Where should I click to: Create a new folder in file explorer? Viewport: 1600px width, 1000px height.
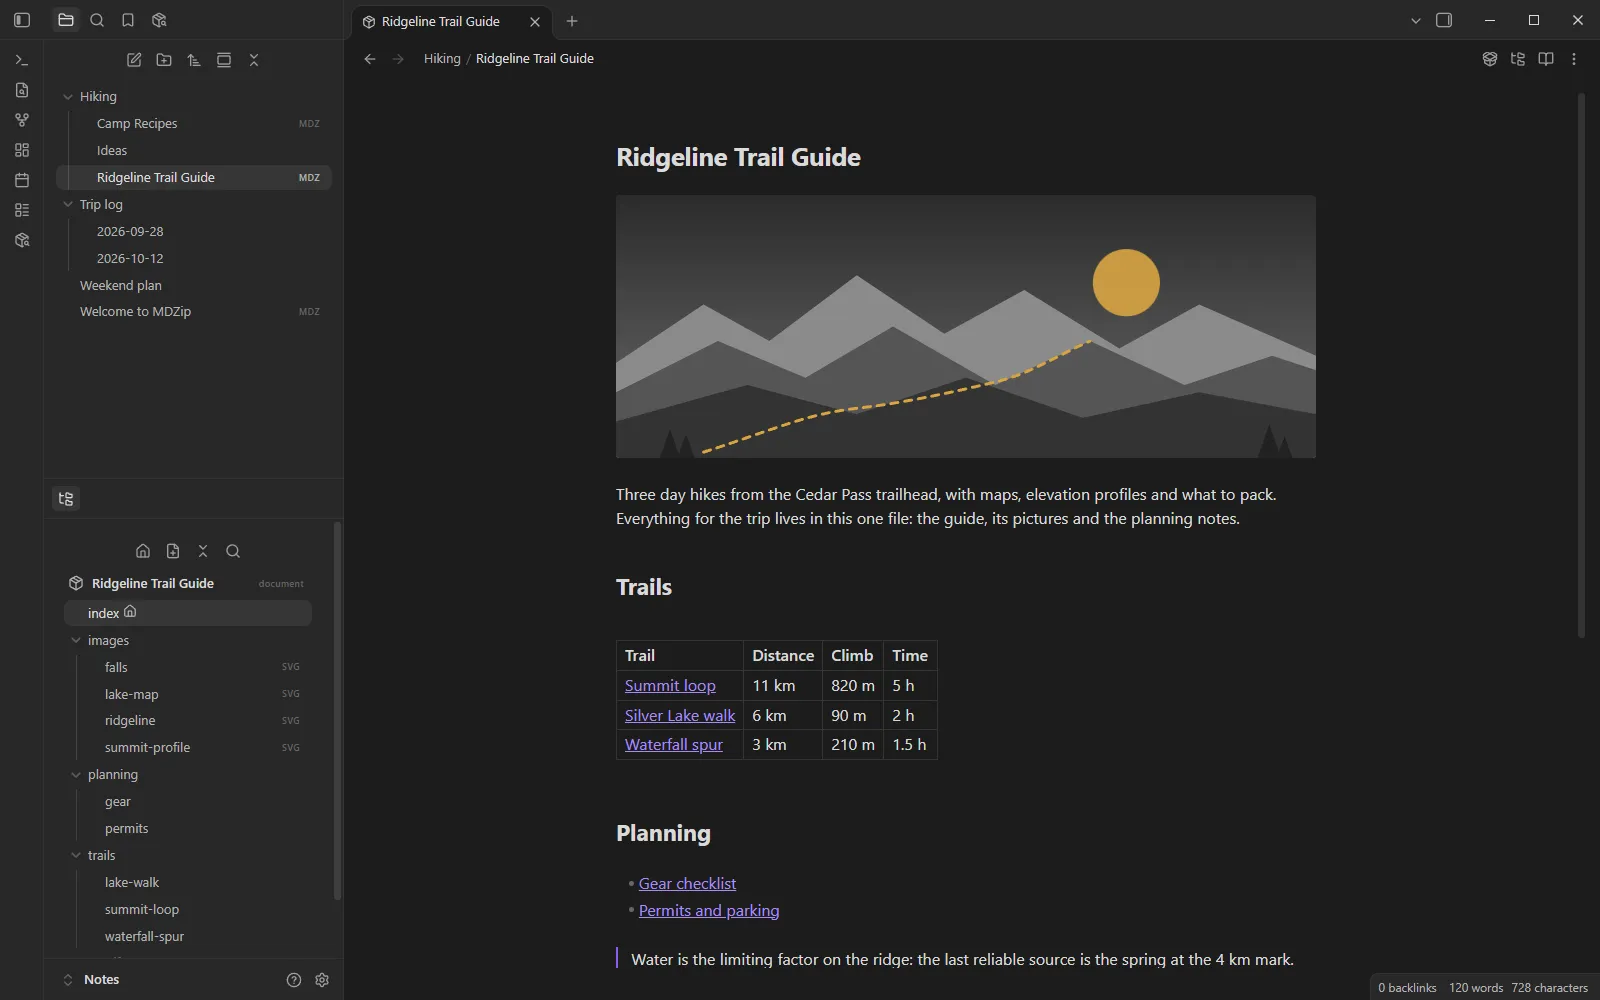164,60
